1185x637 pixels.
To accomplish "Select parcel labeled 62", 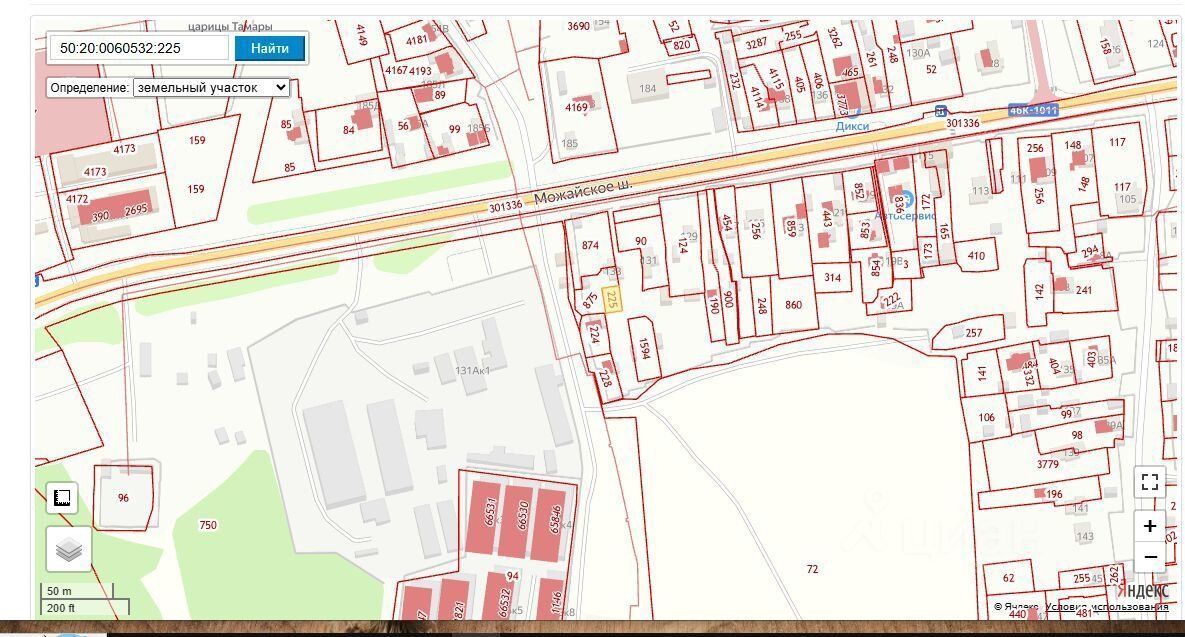I will pos(1008,578).
